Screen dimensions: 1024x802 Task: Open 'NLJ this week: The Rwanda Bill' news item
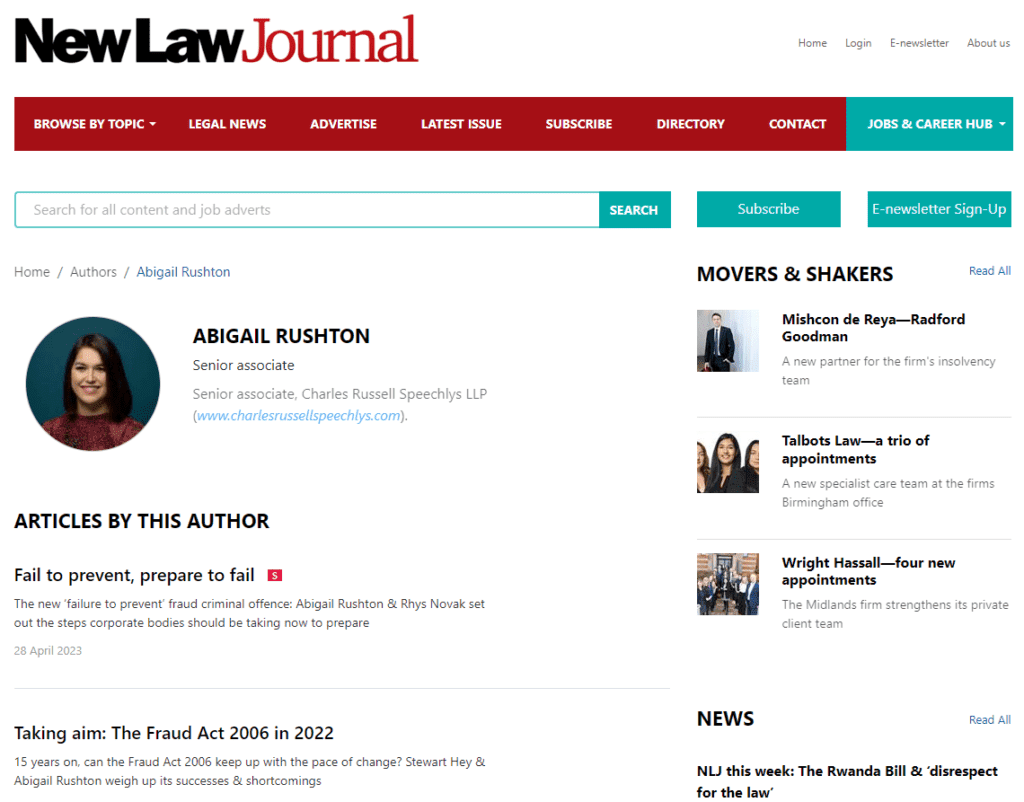[847, 781]
